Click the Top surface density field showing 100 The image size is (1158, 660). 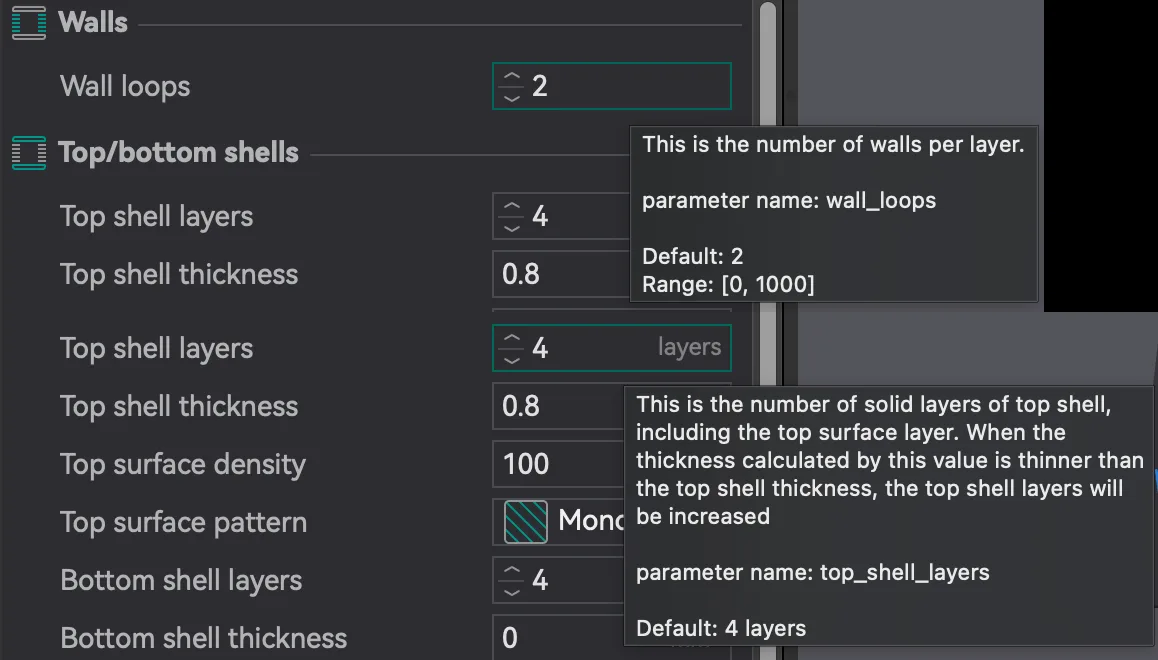pos(559,464)
